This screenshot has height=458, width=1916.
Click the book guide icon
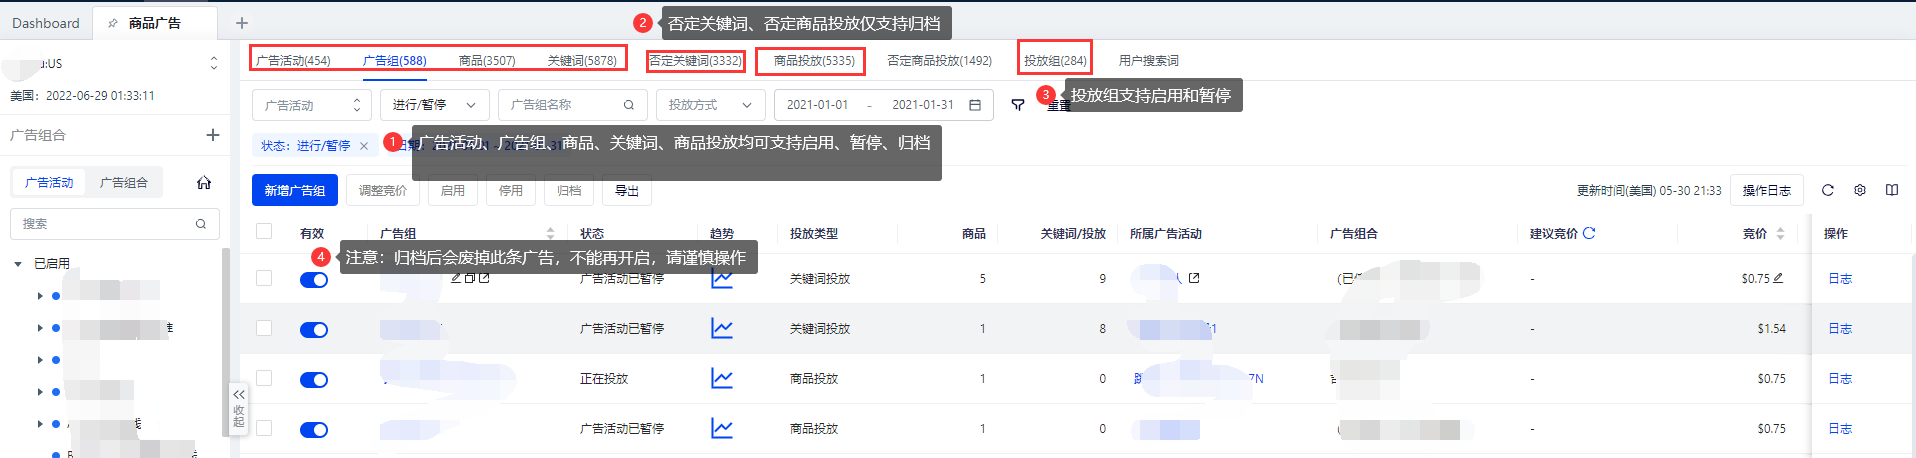[1892, 190]
